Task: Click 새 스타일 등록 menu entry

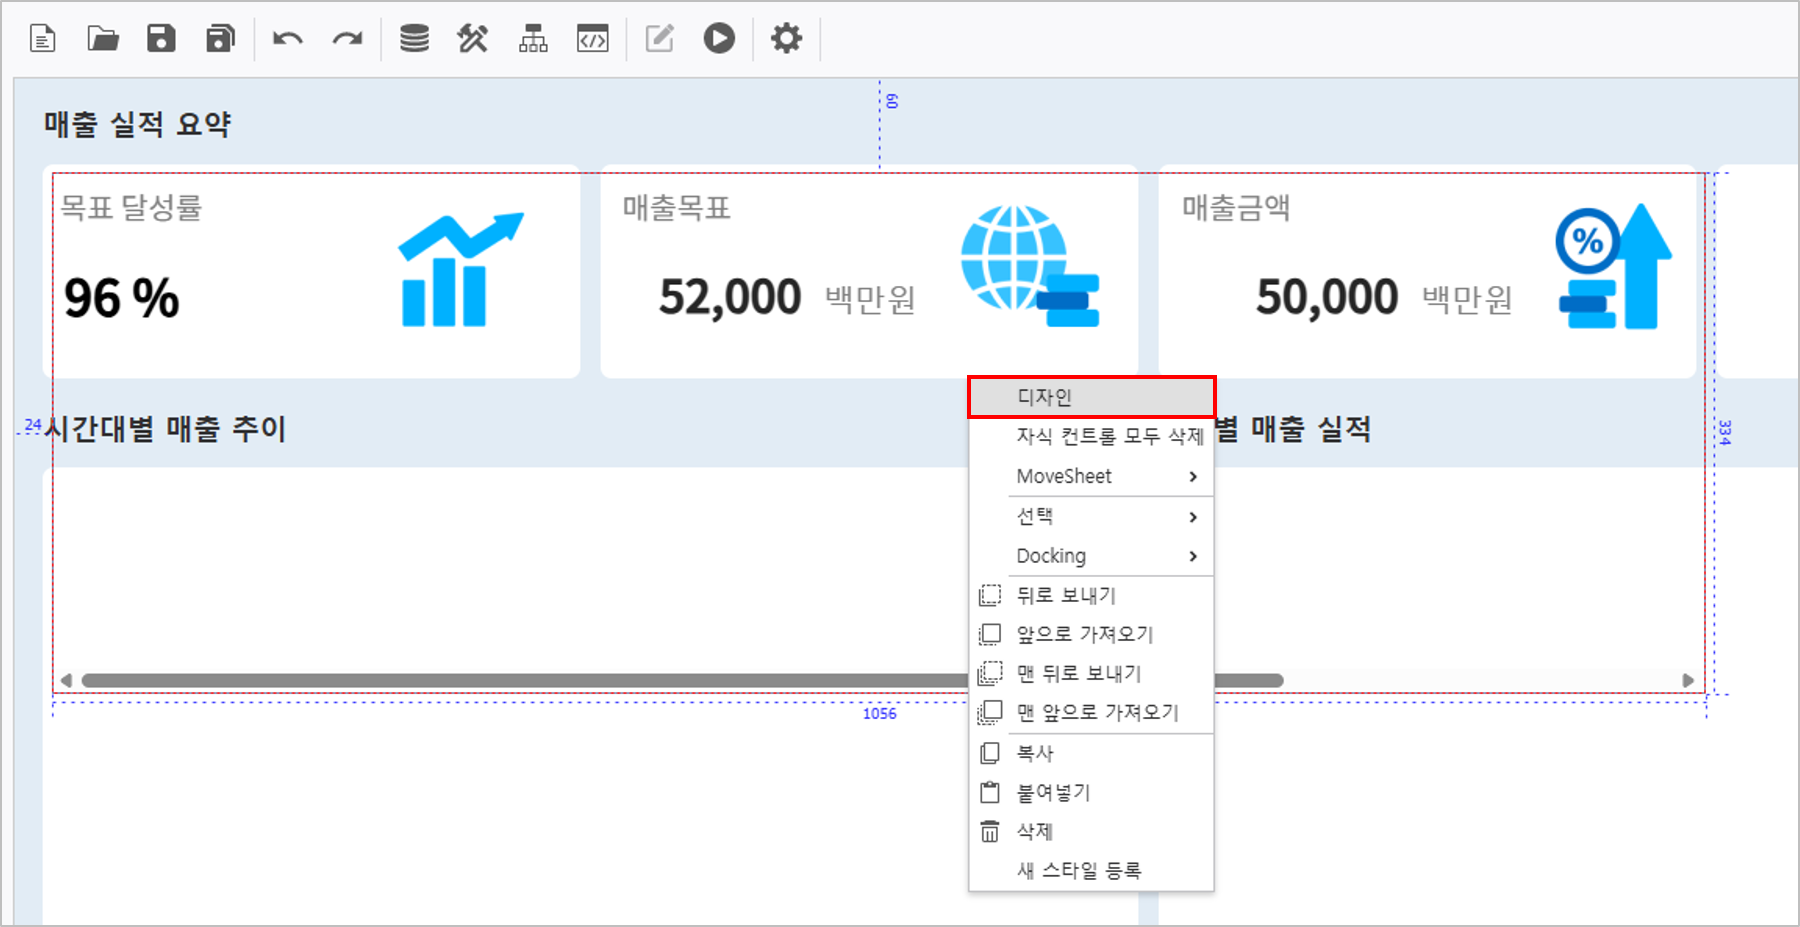Action: click(1078, 870)
